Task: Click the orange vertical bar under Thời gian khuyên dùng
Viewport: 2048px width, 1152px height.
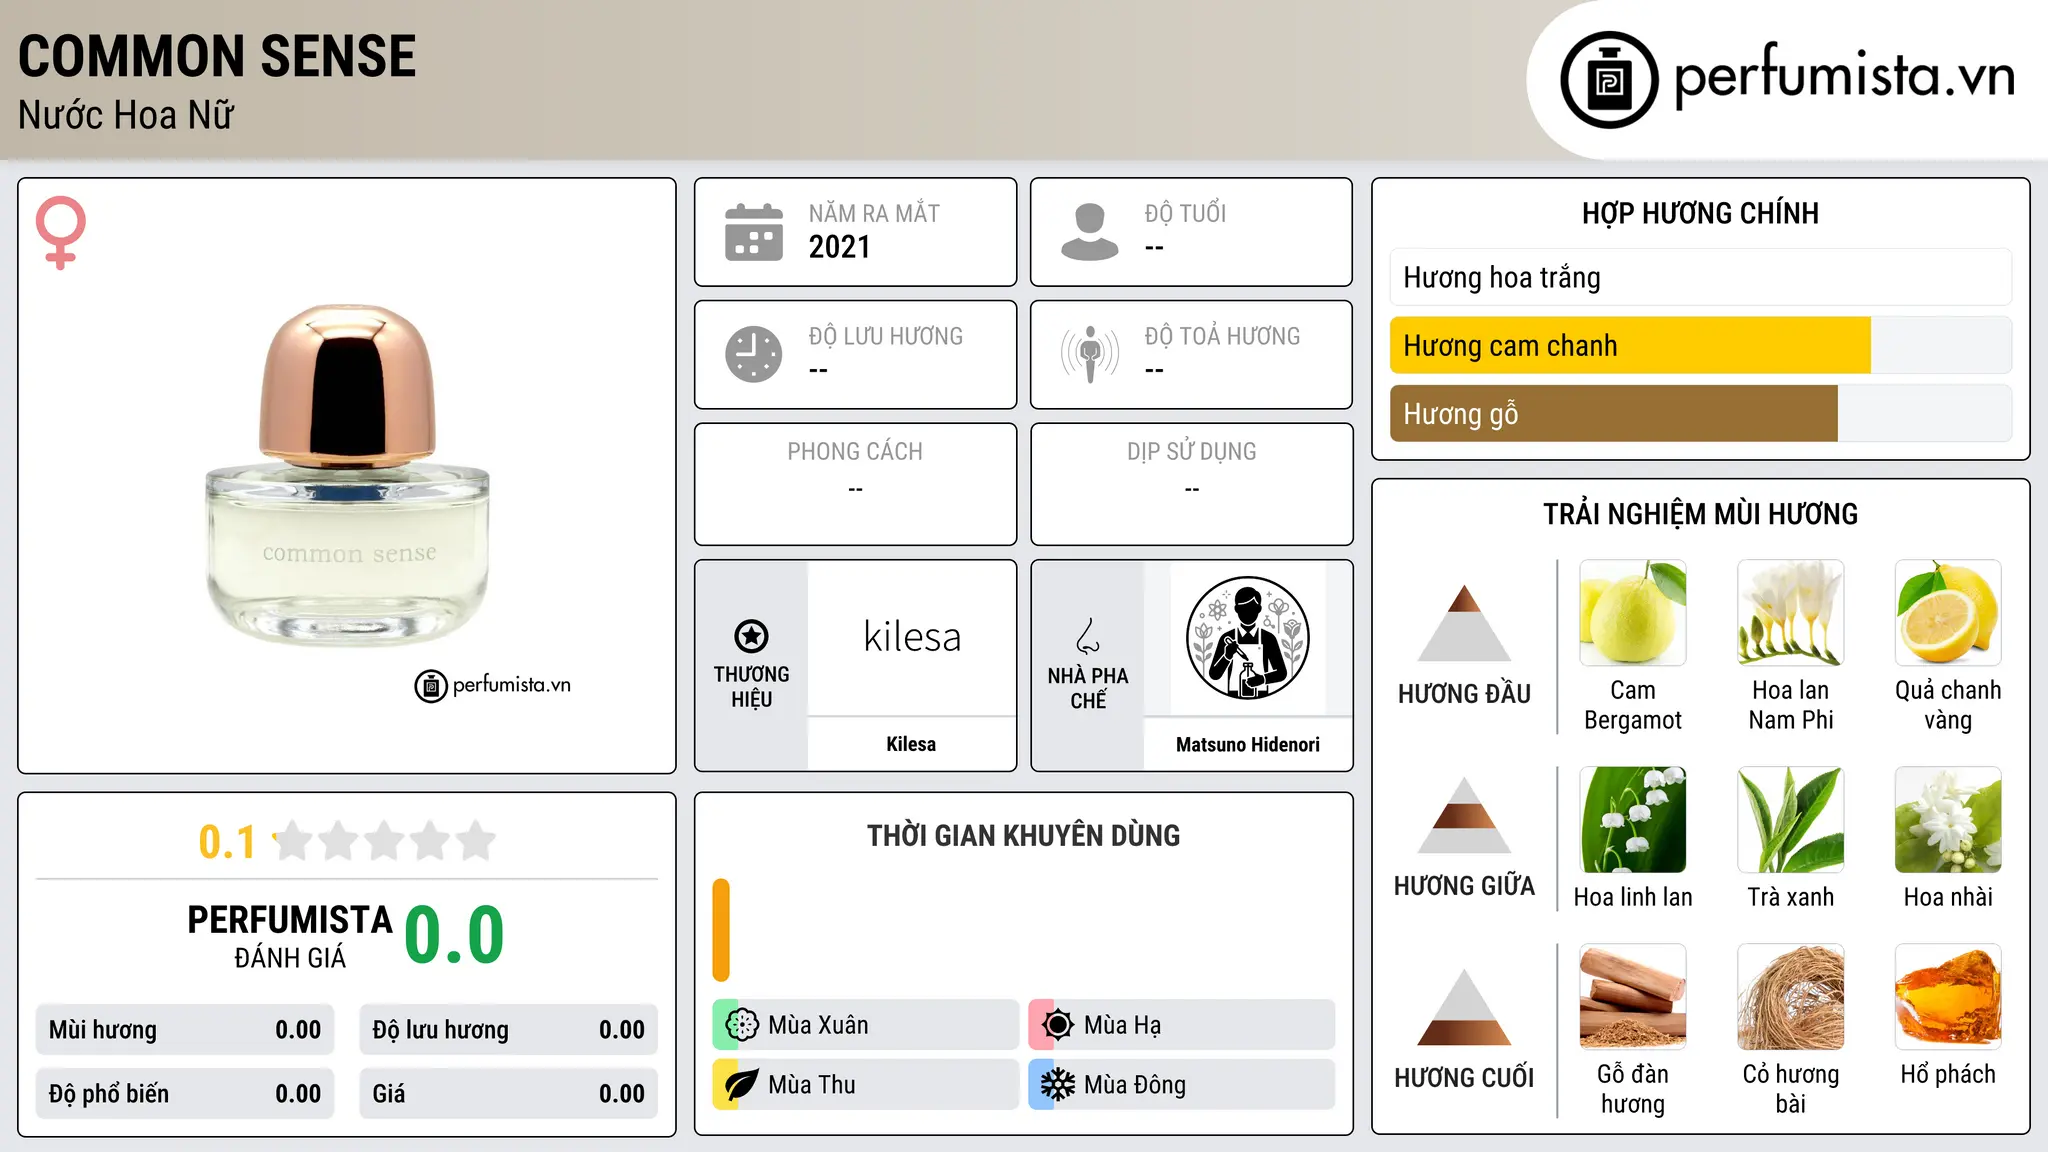Action: click(x=721, y=930)
